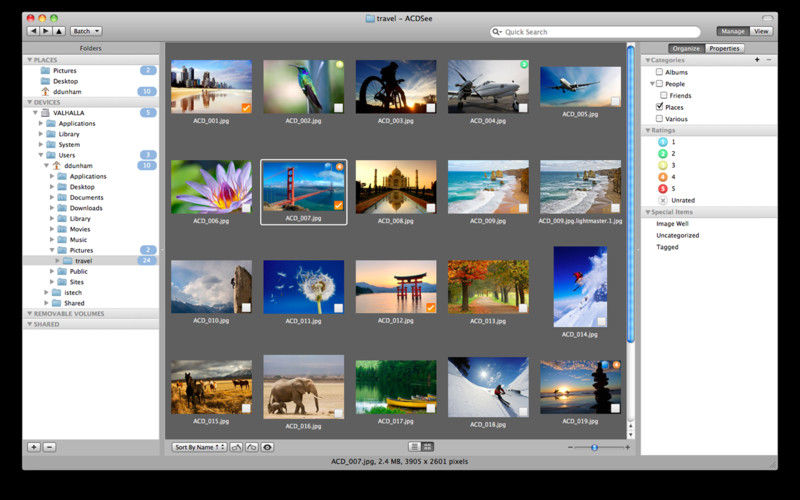Select the ACD_016.jpg elephant thumbnail
The width and height of the screenshot is (800, 500).
pos(304,387)
